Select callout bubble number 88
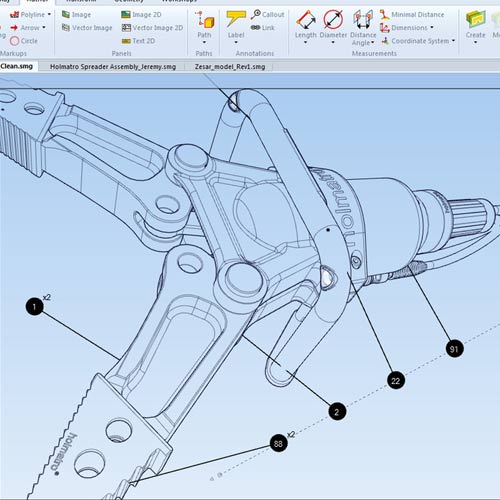The width and height of the screenshot is (500, 500). (278, 443)
